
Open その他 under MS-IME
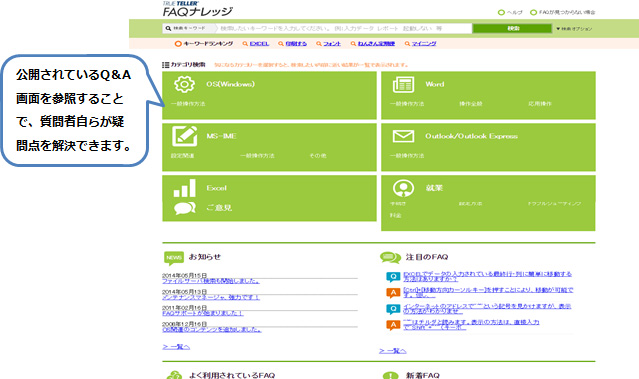point(317,156)
